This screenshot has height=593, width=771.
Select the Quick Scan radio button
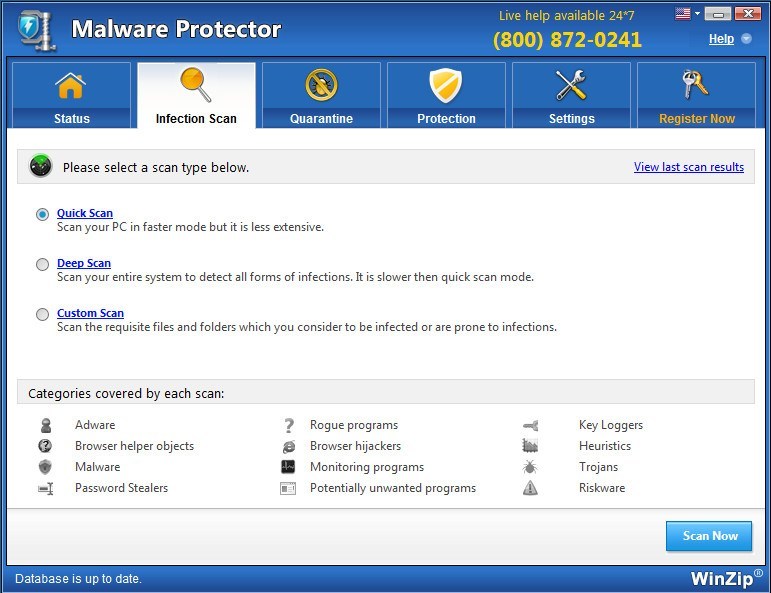pyautogui.click(x=42, y=214)
